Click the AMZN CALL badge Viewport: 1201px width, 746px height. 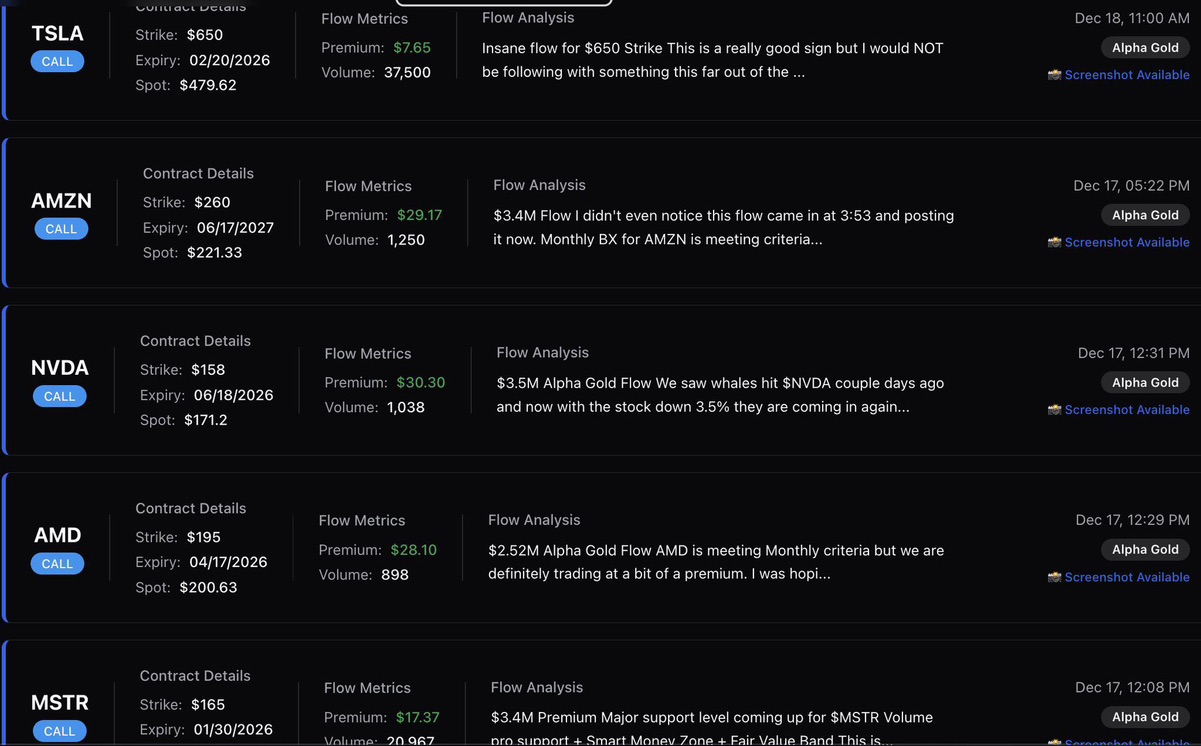[x=61, y=229]
